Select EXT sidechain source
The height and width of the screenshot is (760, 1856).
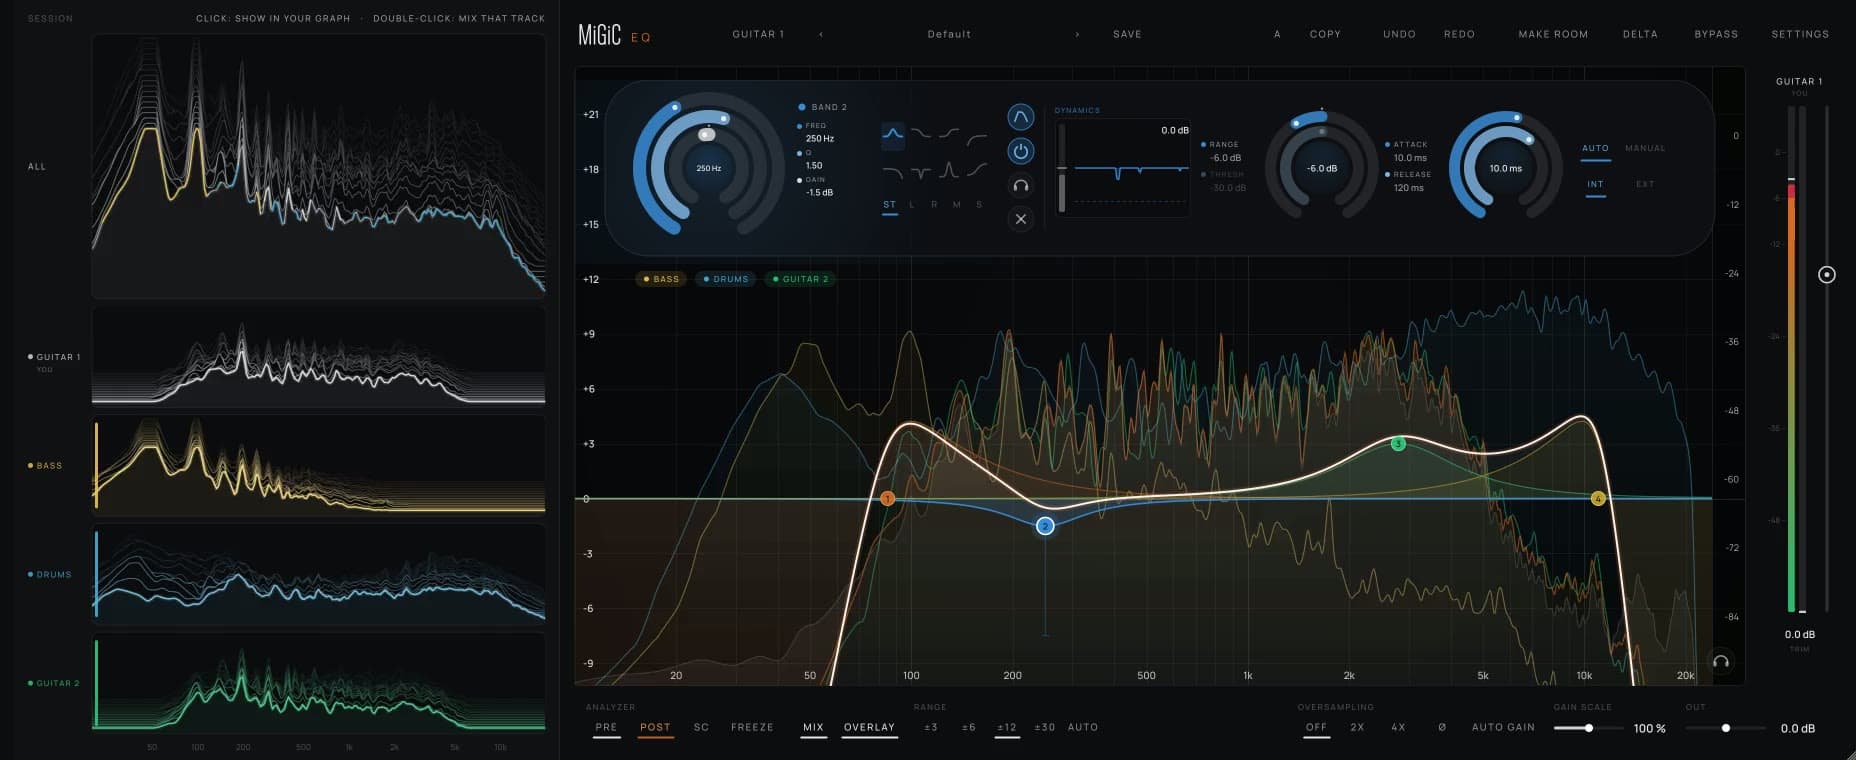[1645, 184]
